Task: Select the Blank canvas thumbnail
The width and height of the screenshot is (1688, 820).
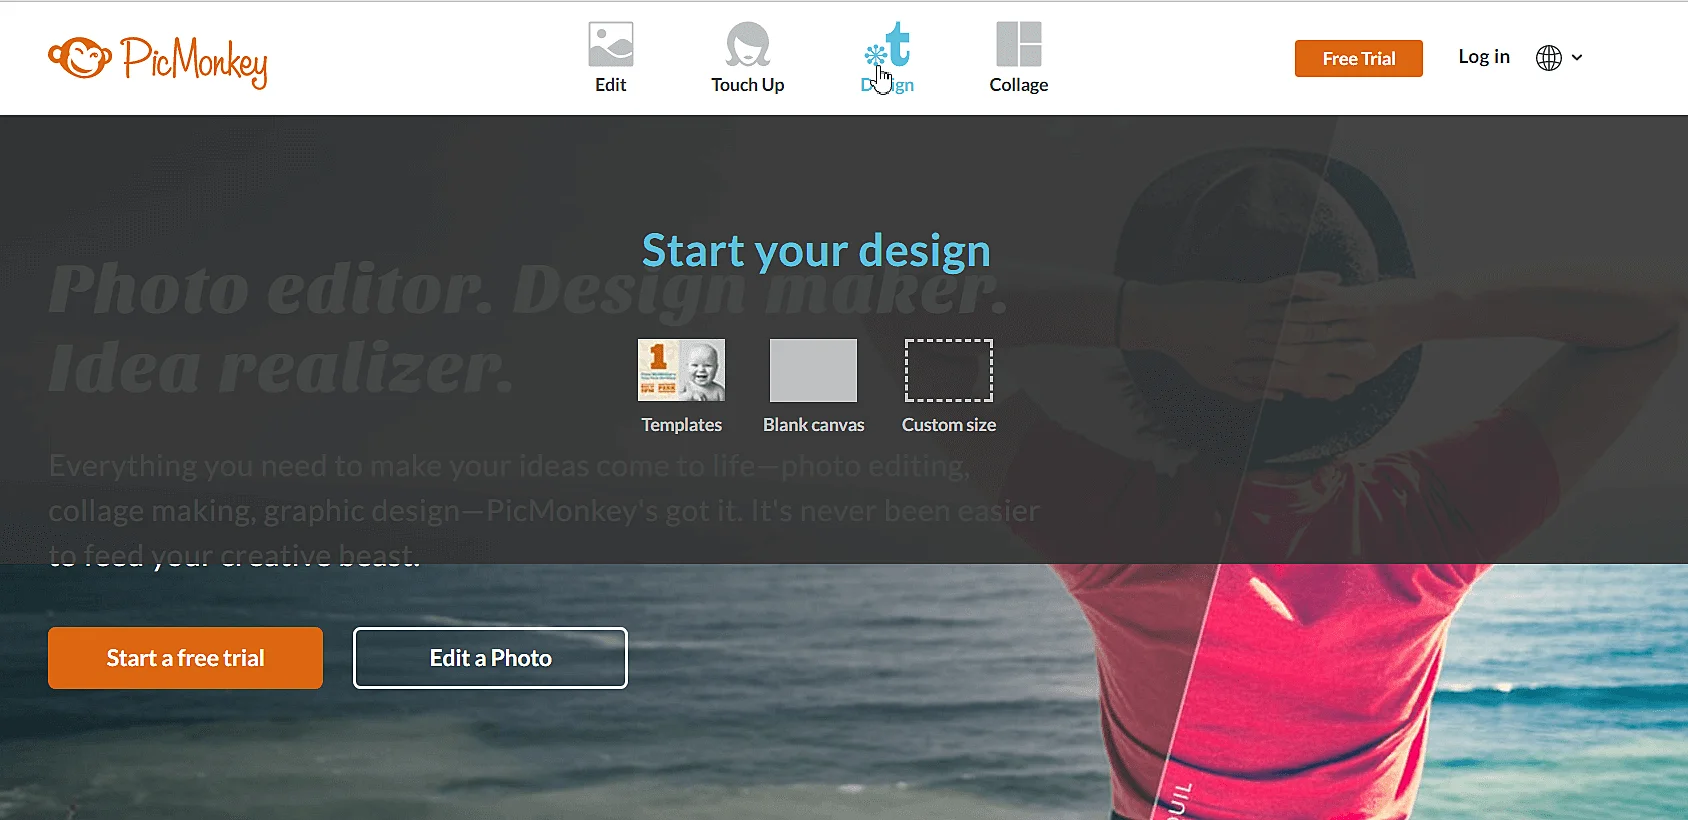Action: pos(814,370)
